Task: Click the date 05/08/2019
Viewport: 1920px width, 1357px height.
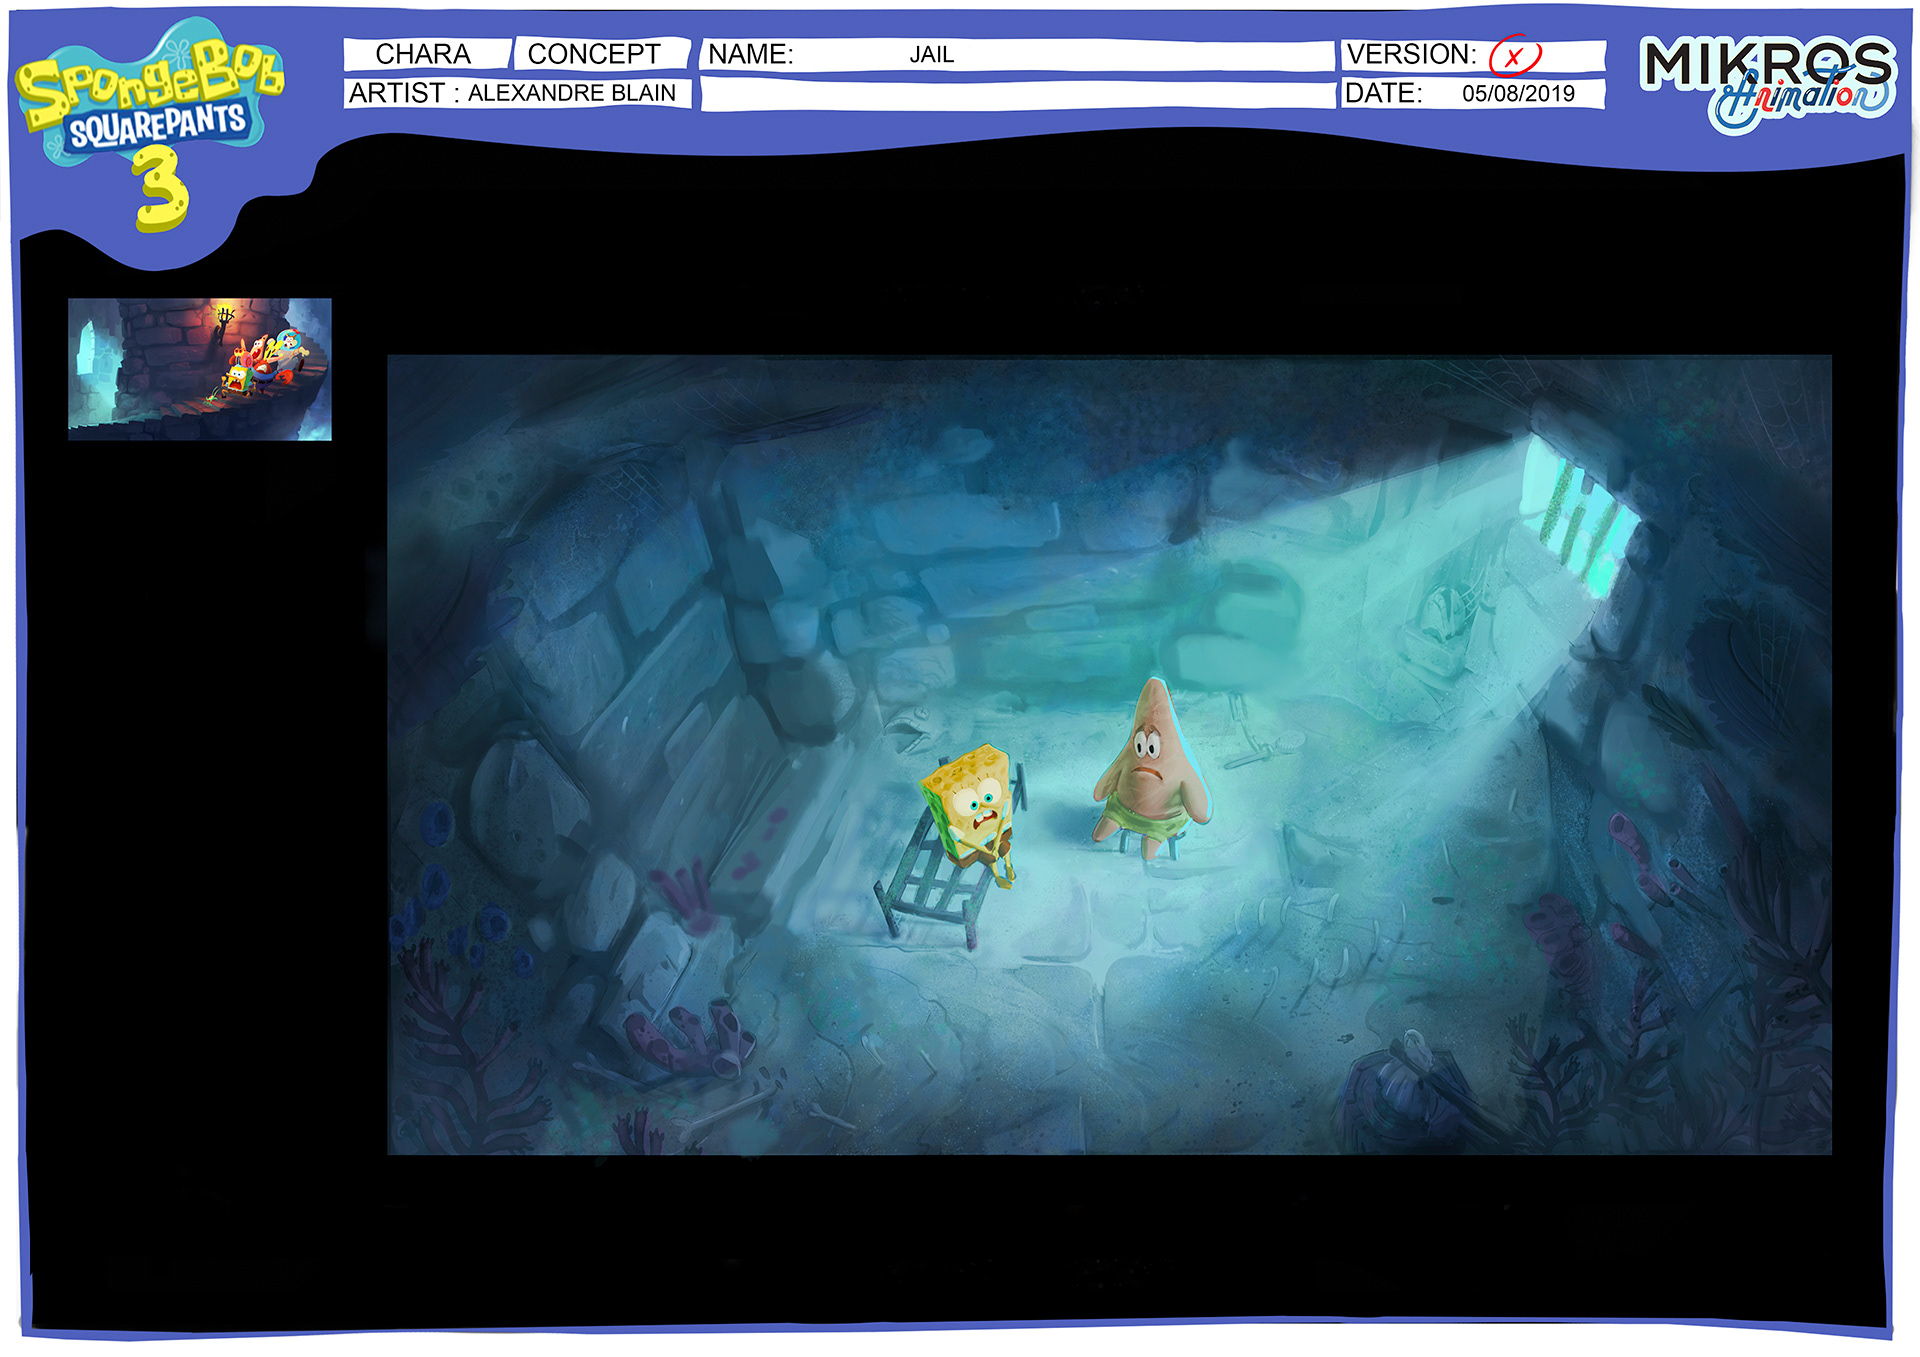Action: 1518,94
